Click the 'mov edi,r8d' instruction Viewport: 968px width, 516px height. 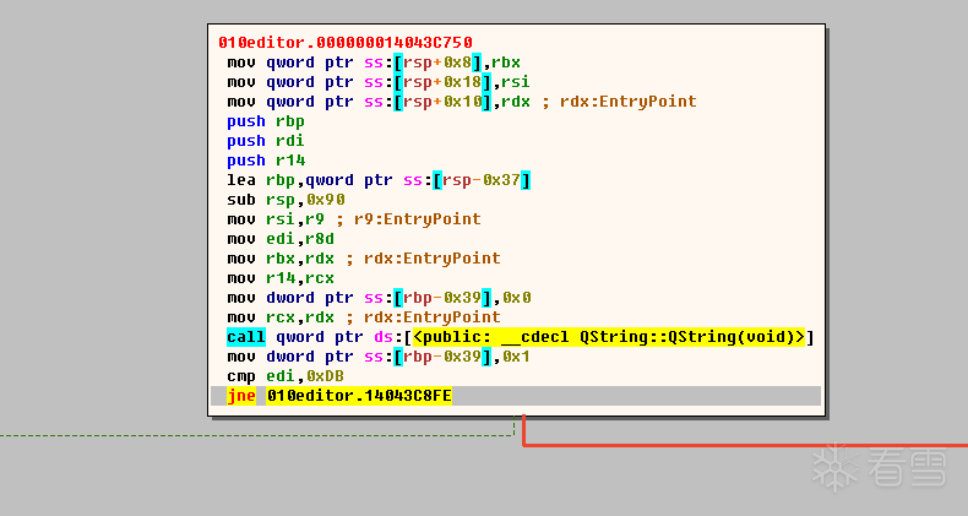(x=281, y=239)
